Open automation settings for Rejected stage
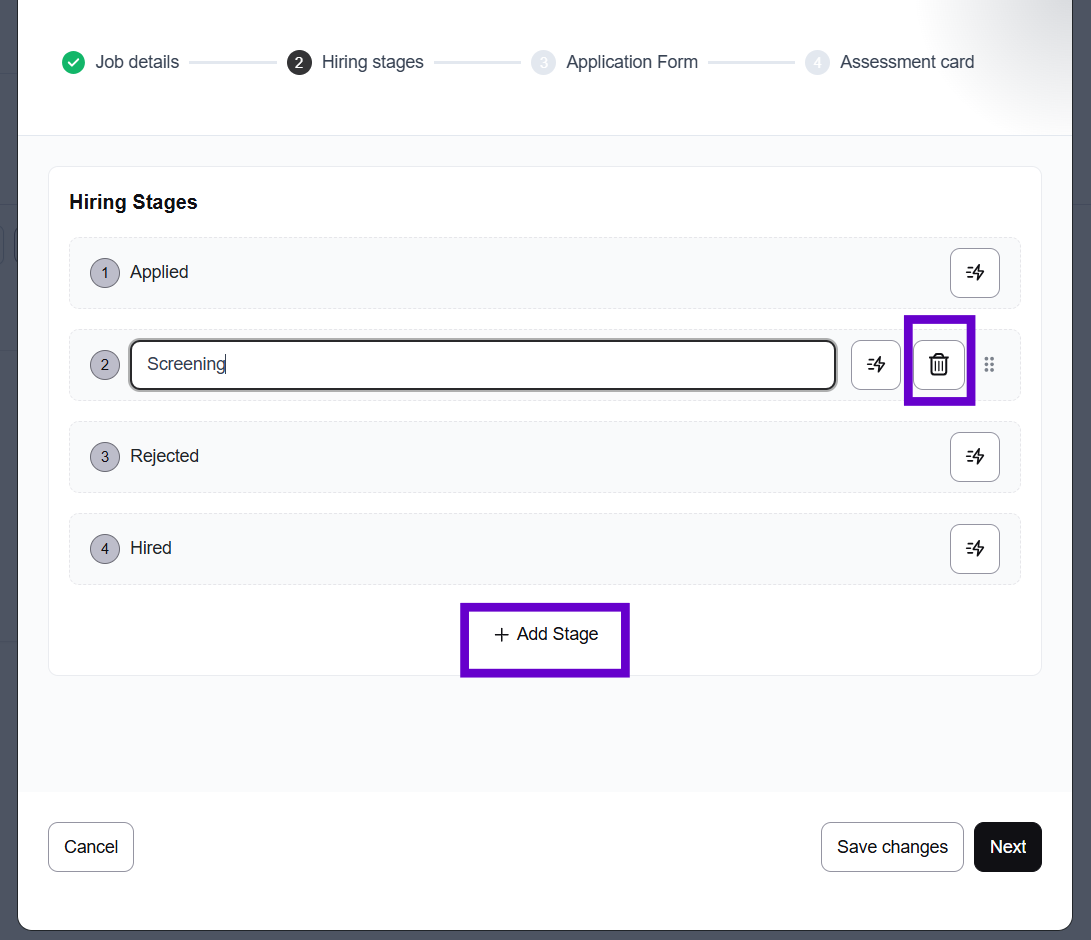Viewport: 1091px width, 940px height. coord(974,457)
